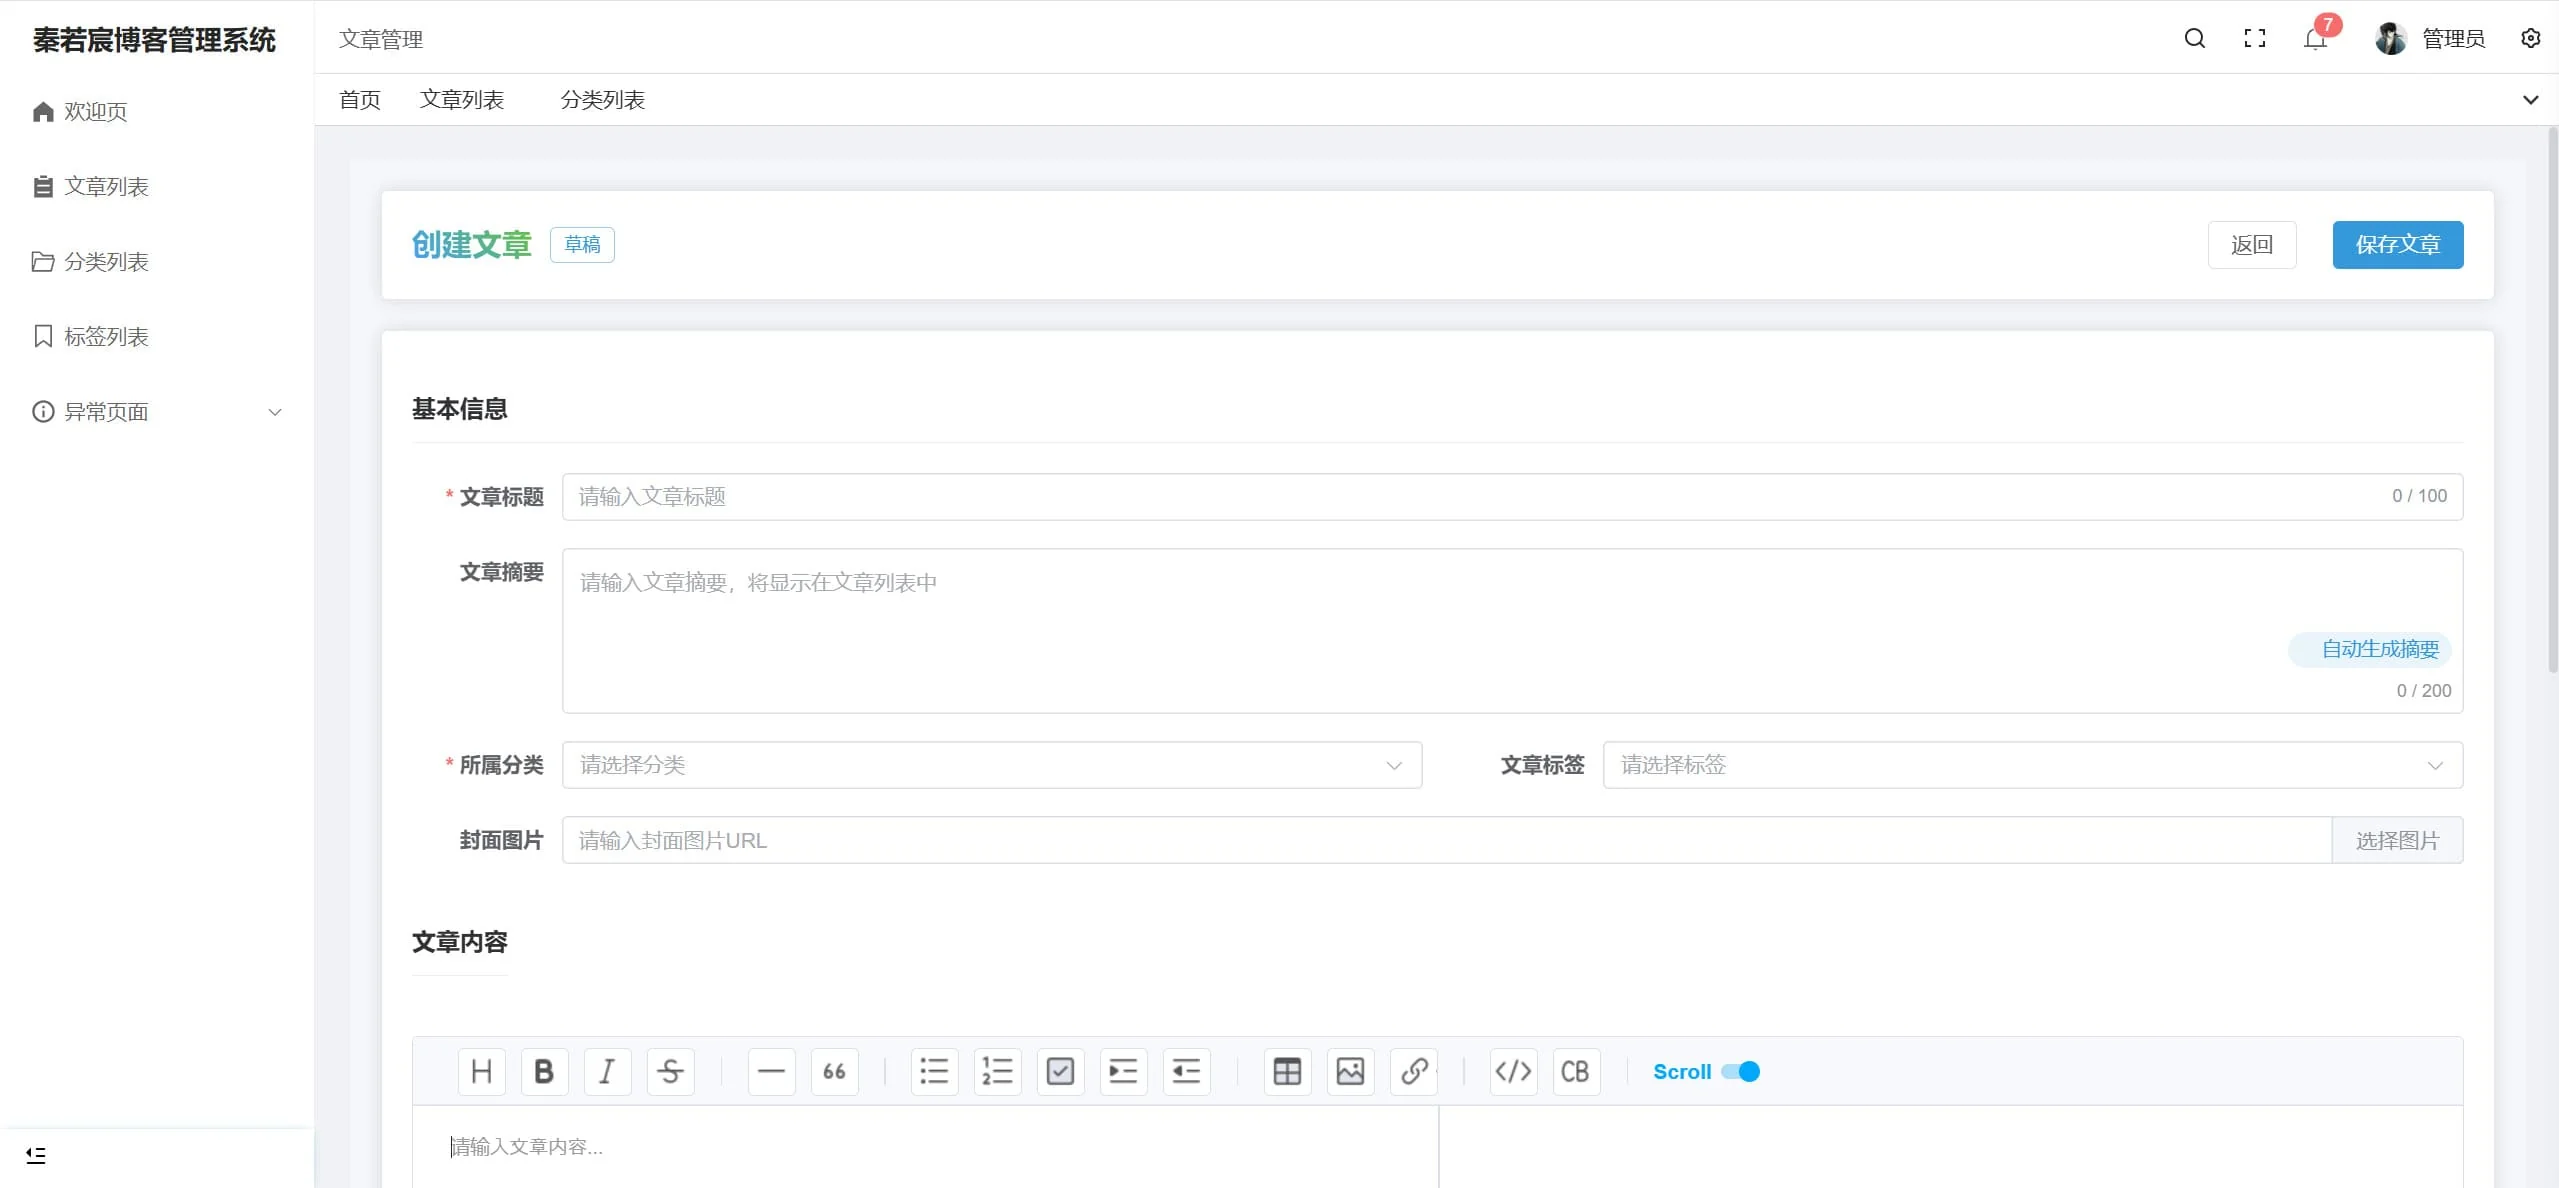2559x1188 pixels.
Task: Click the Bold formatting icon
Action: pyautogui.click(x=543, y=1071)
